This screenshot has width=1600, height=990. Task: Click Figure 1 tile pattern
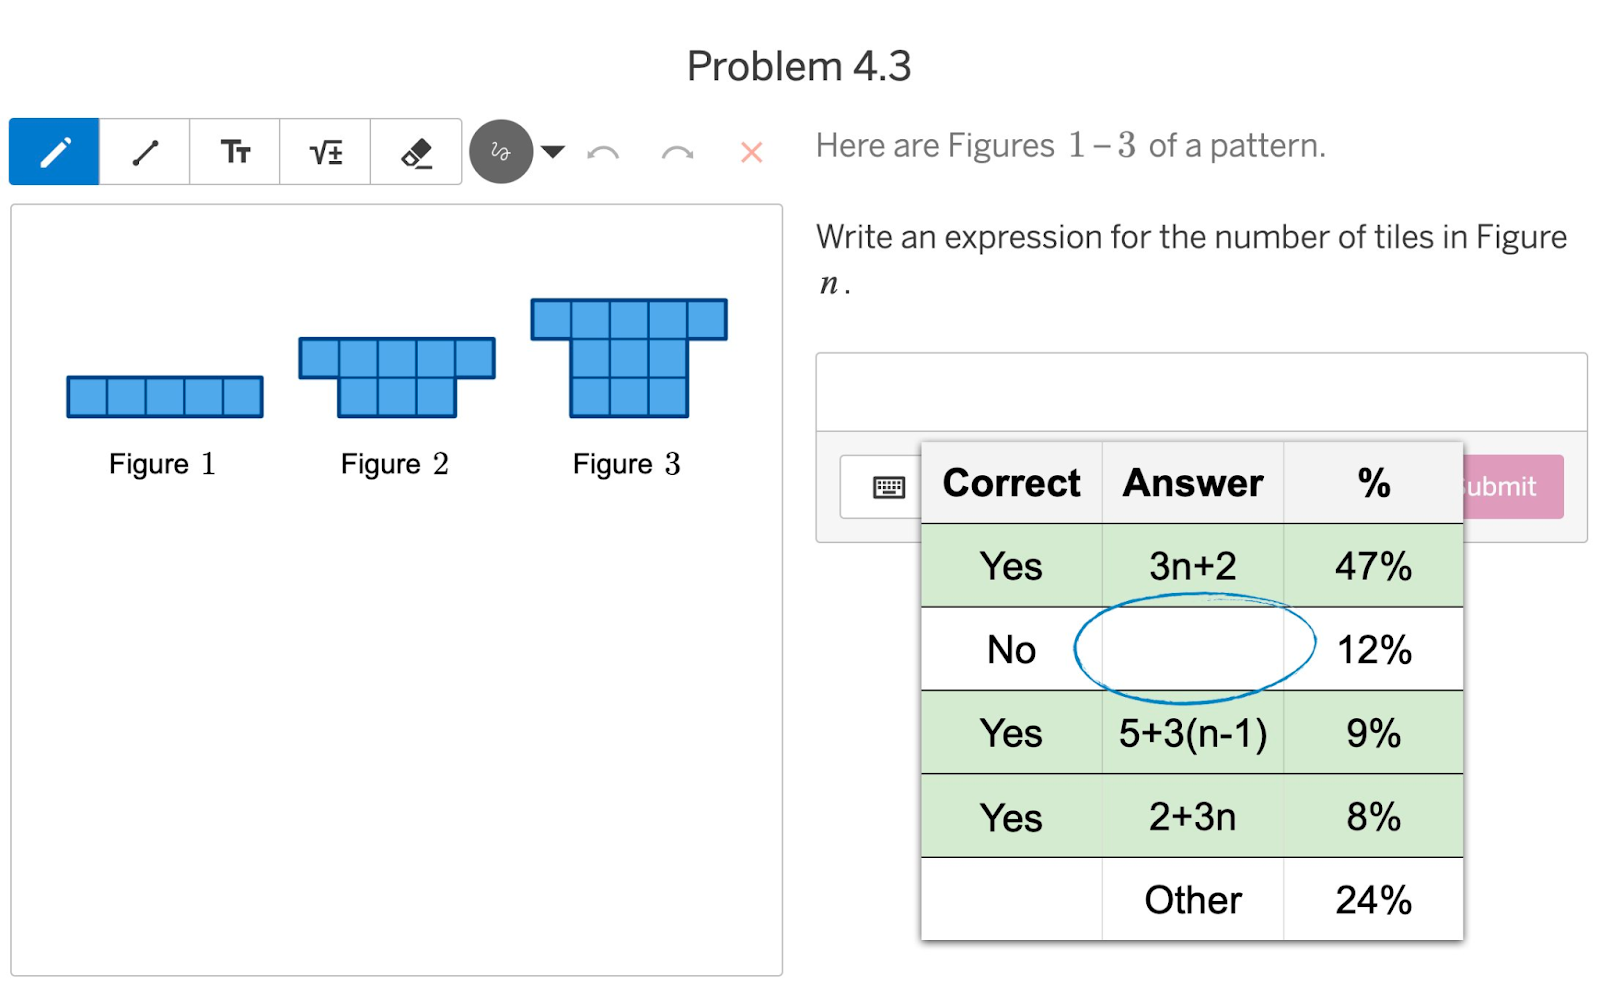coord(165,397)
